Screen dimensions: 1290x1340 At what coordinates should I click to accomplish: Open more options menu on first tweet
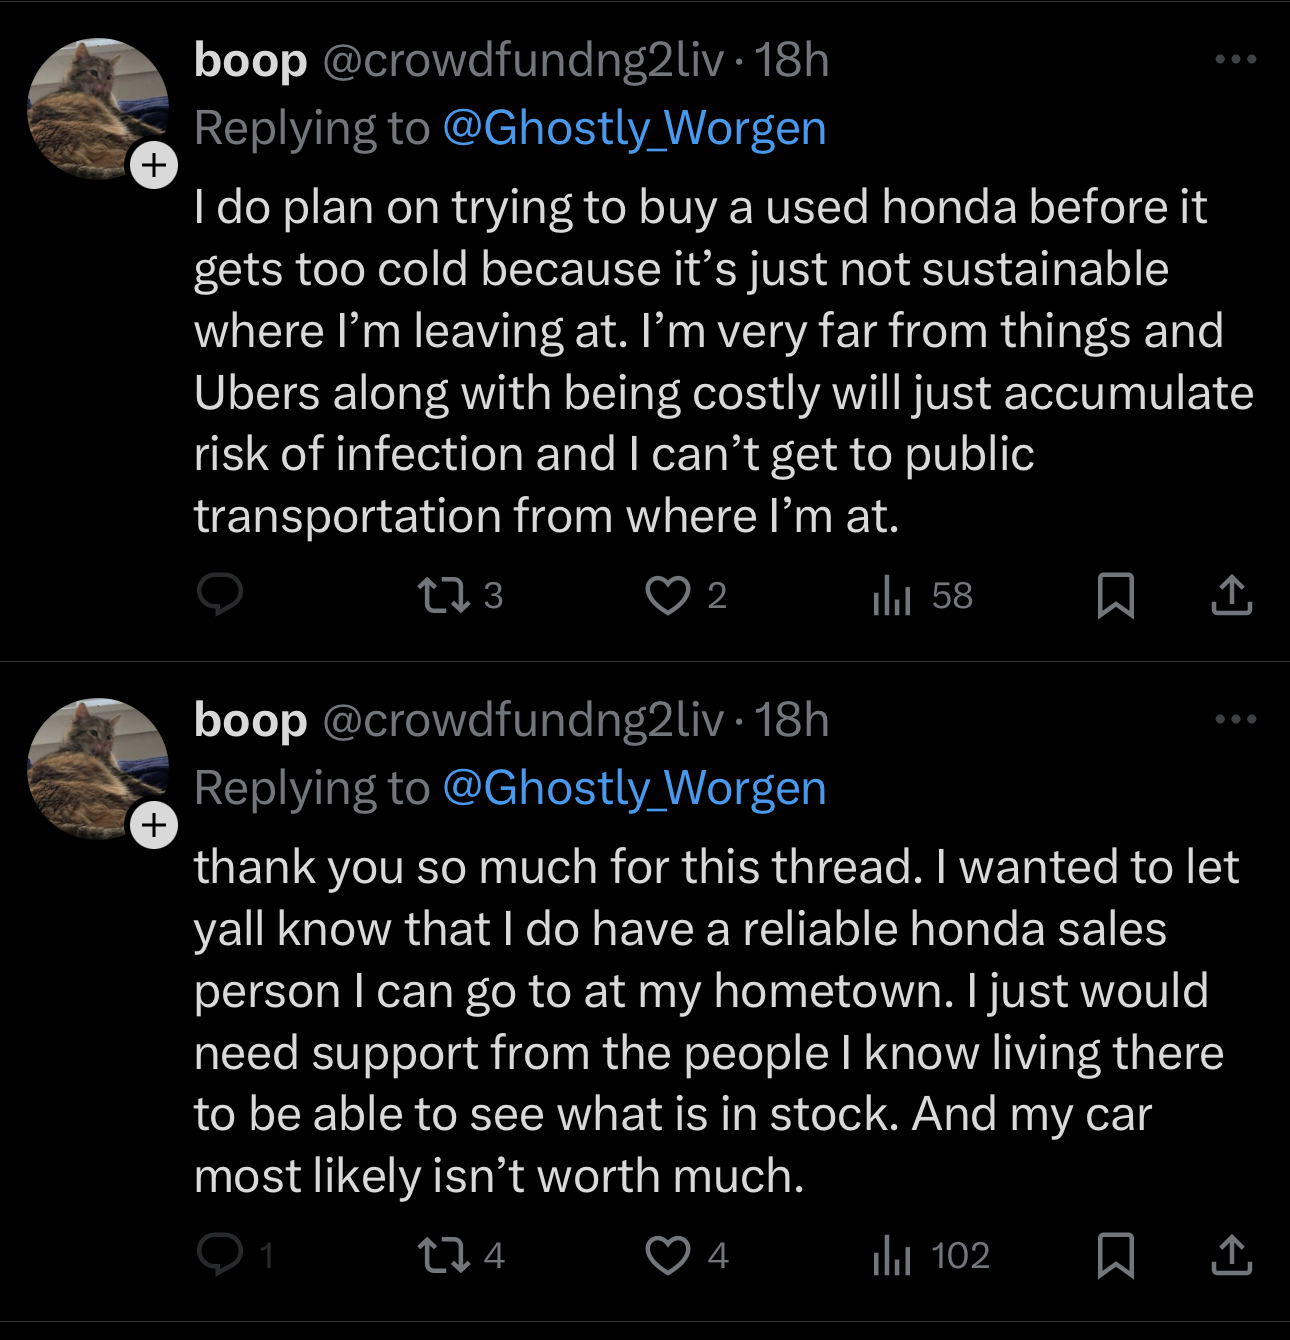[x=1235, y=59]
